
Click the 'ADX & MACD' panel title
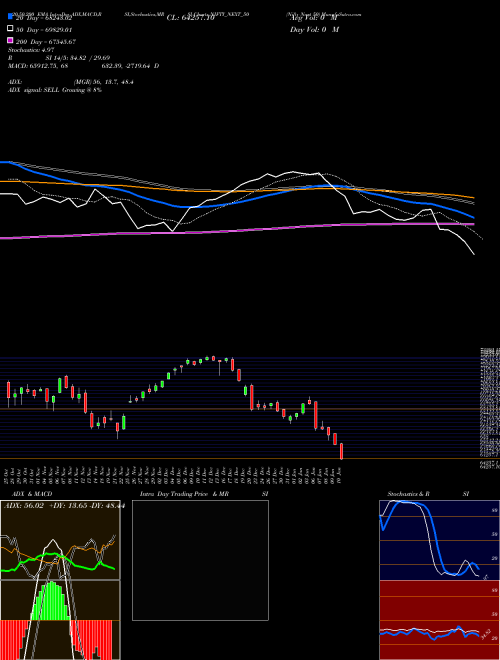coord(32,494)
